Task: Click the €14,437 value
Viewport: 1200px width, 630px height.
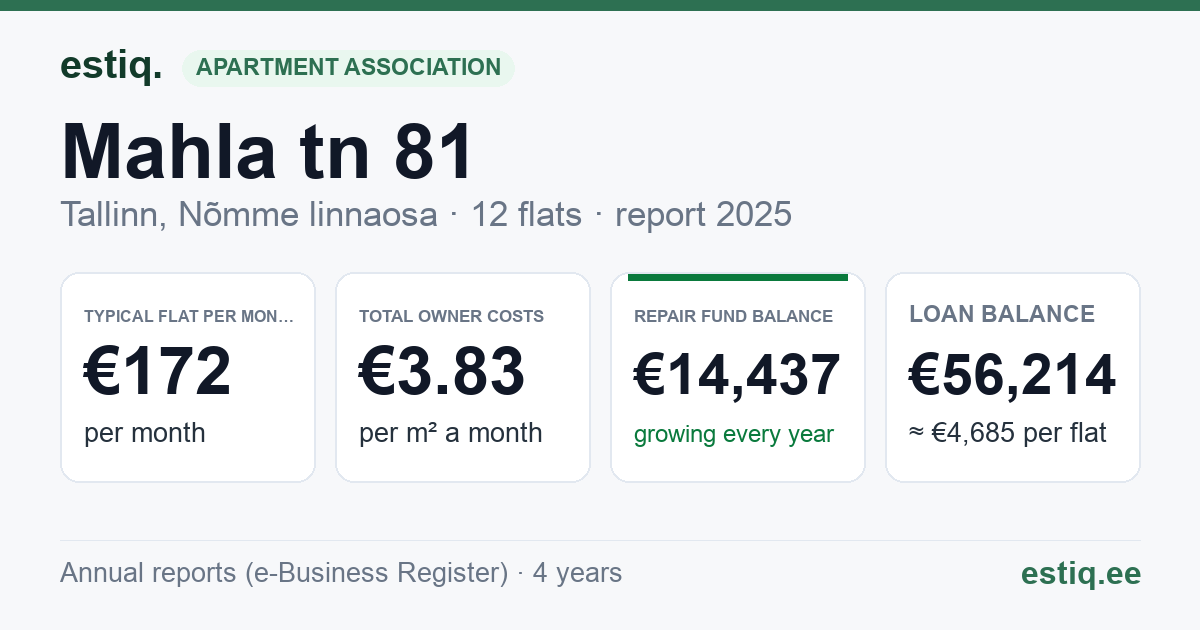Action: point(737,376)
